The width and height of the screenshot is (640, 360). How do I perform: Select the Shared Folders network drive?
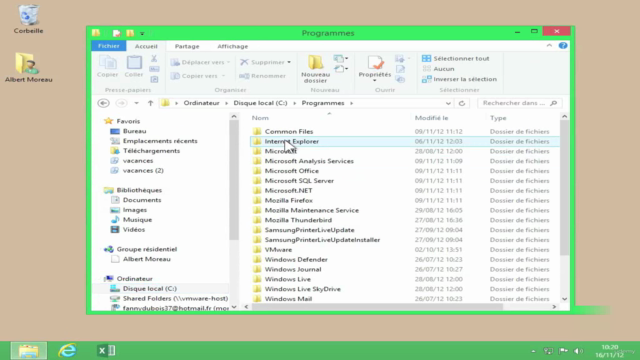tap(175, 298)
